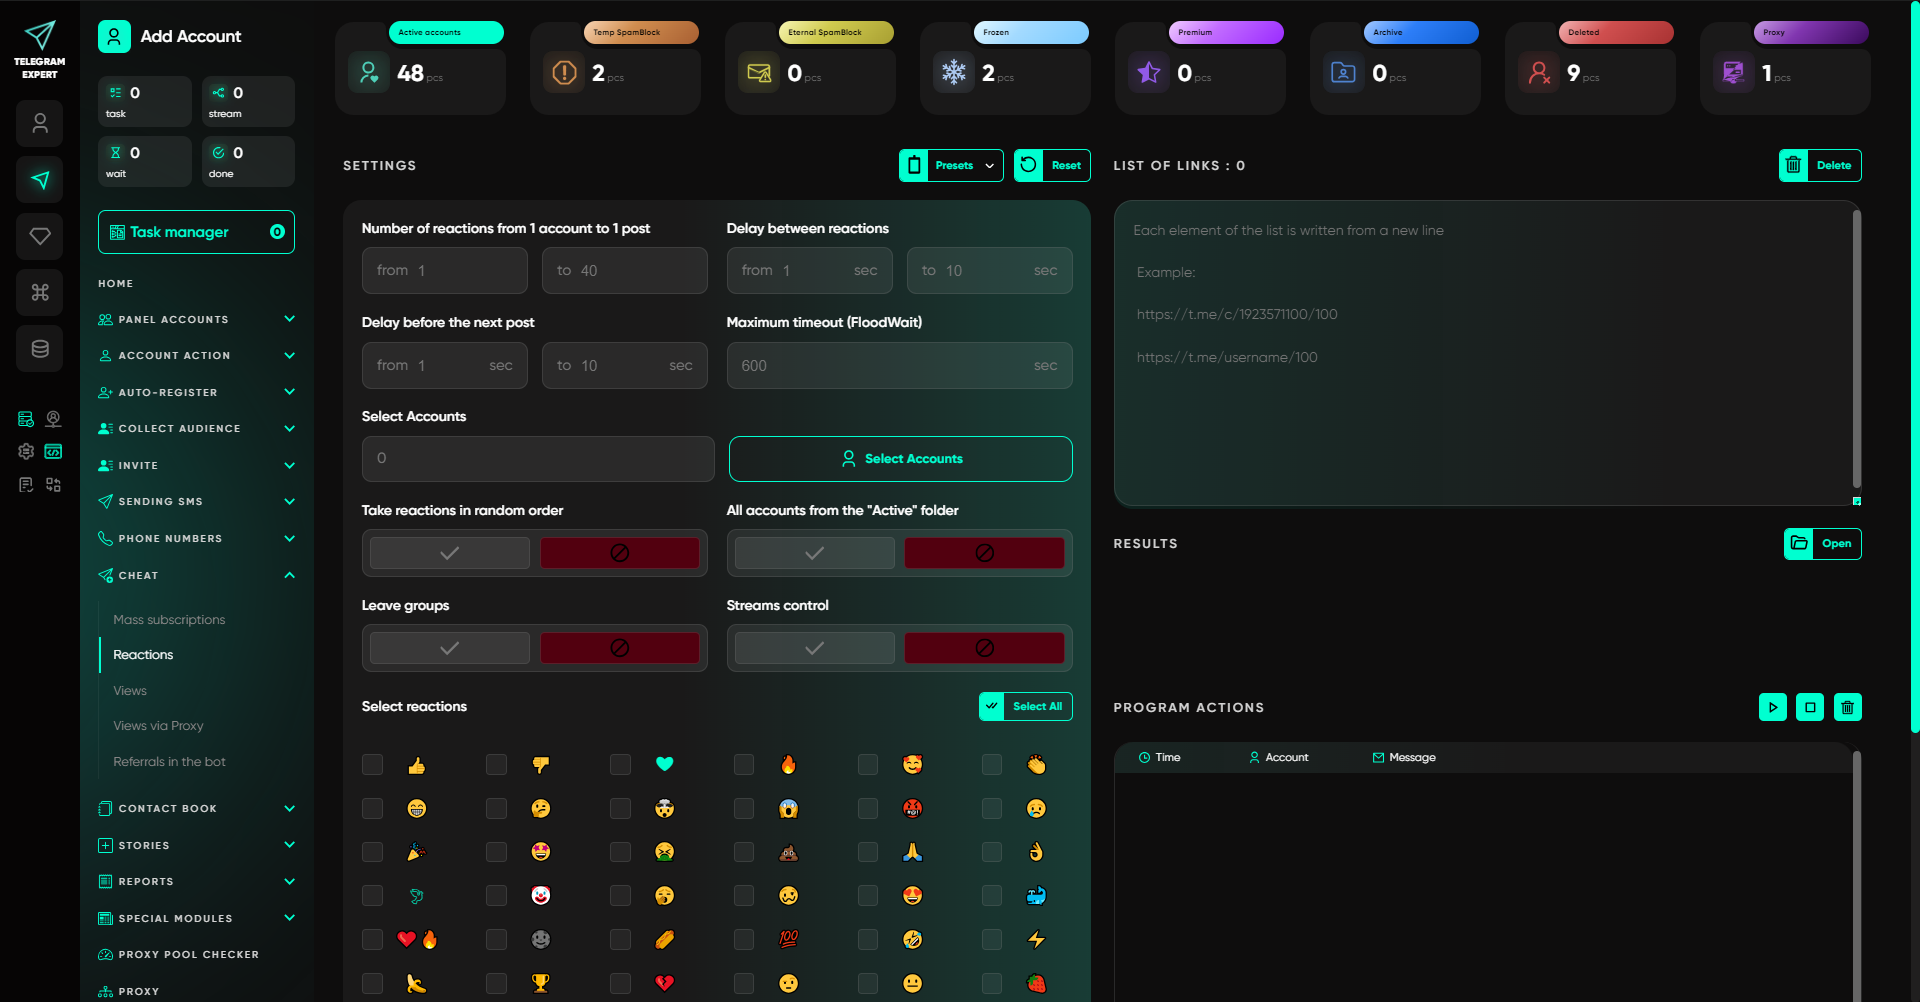Switch to the Views via Proxy page
1920x1002 pixels.
coord(158,725)
